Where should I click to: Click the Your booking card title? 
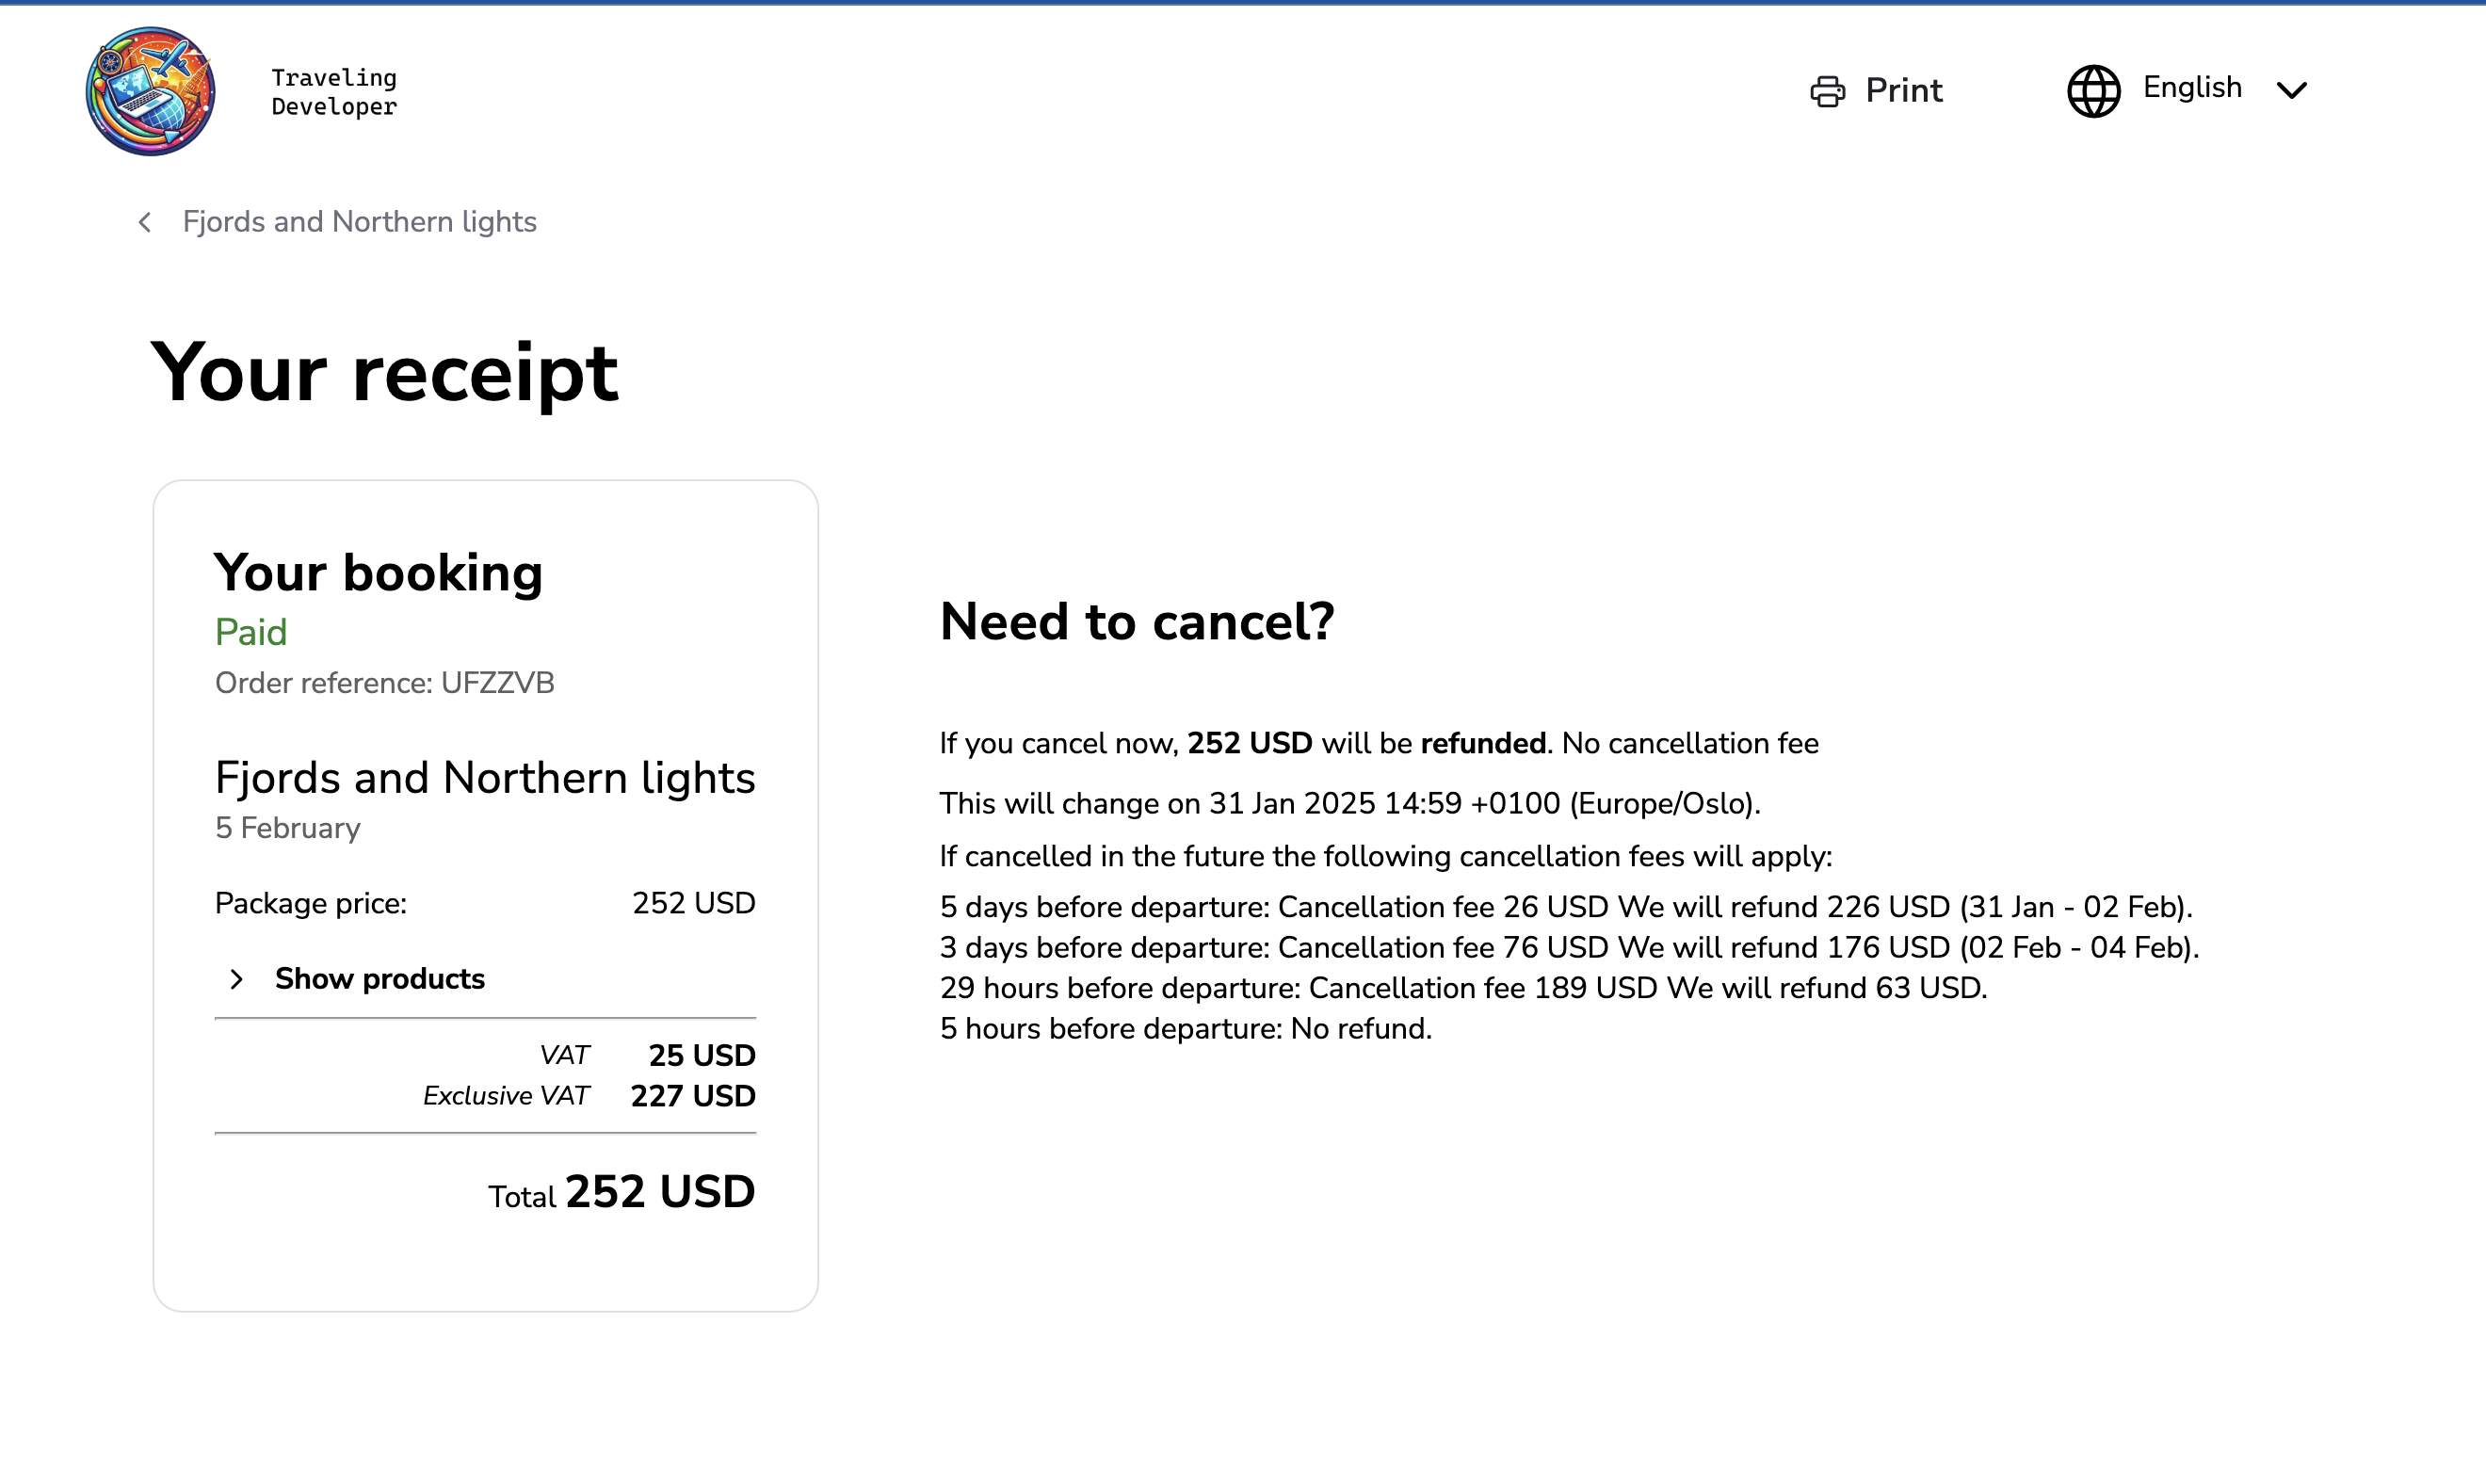click(379, 573)
